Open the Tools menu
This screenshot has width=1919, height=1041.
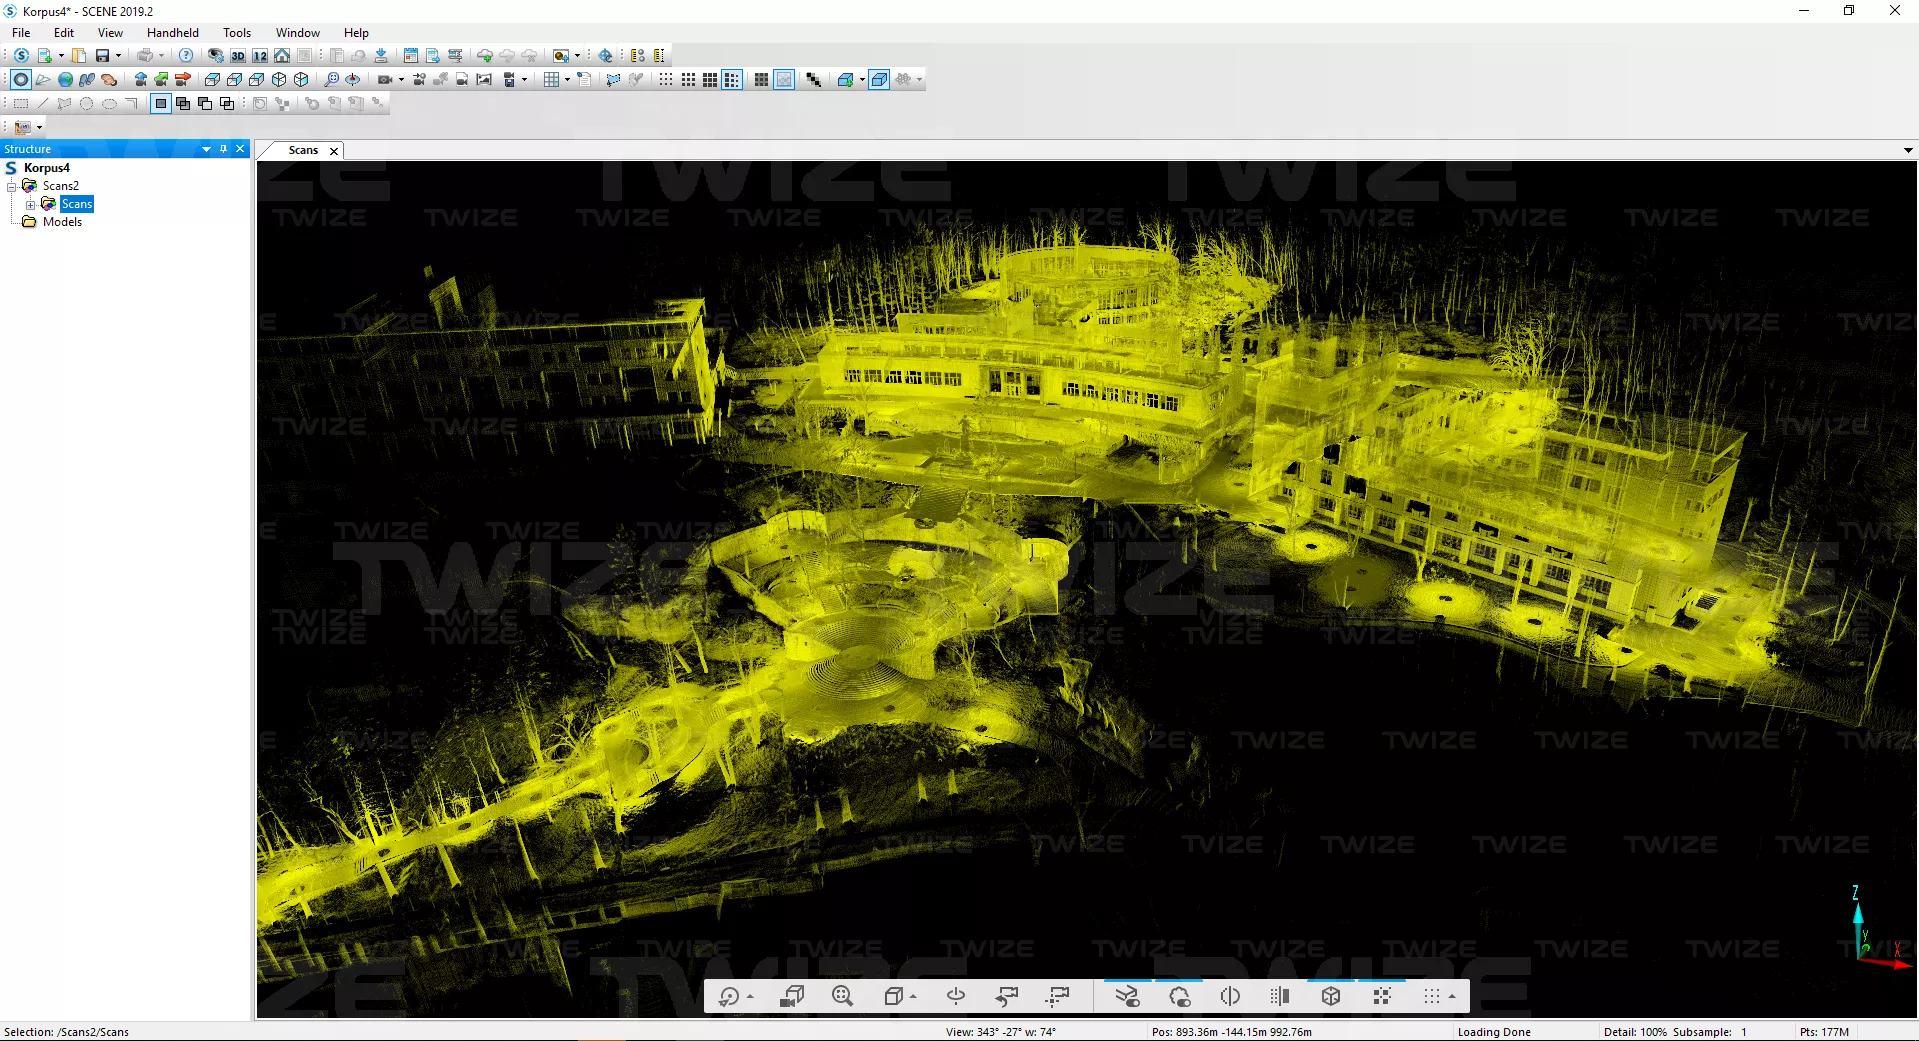(237, 33)
